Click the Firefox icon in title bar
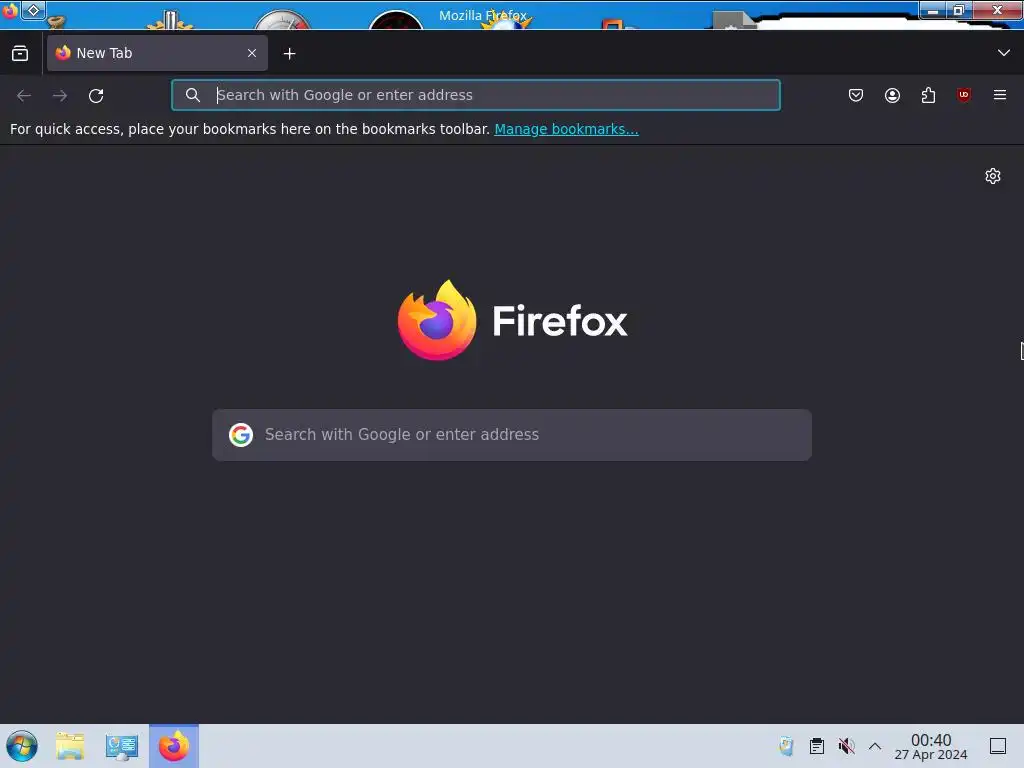Image resolution: width=1024 pixels, height=768 pixels. (x=9, y=11)
